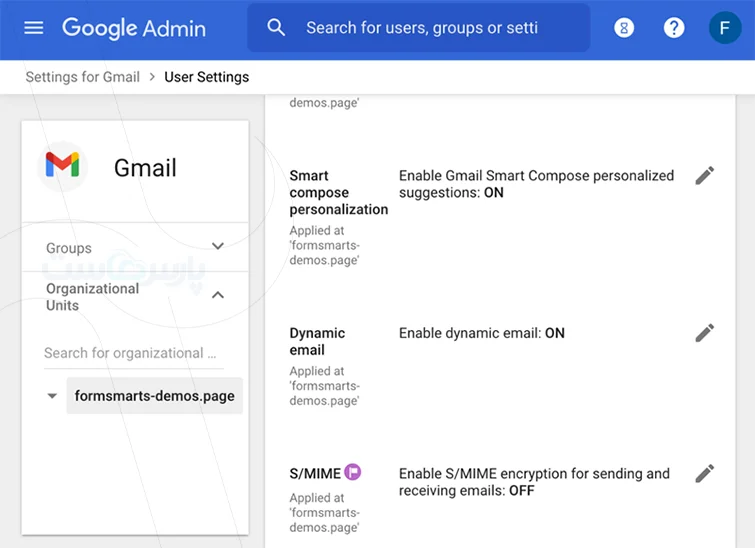Collapse the Organizational Units chevron
Screen dimensions: 755x548
tap(218, 295)
